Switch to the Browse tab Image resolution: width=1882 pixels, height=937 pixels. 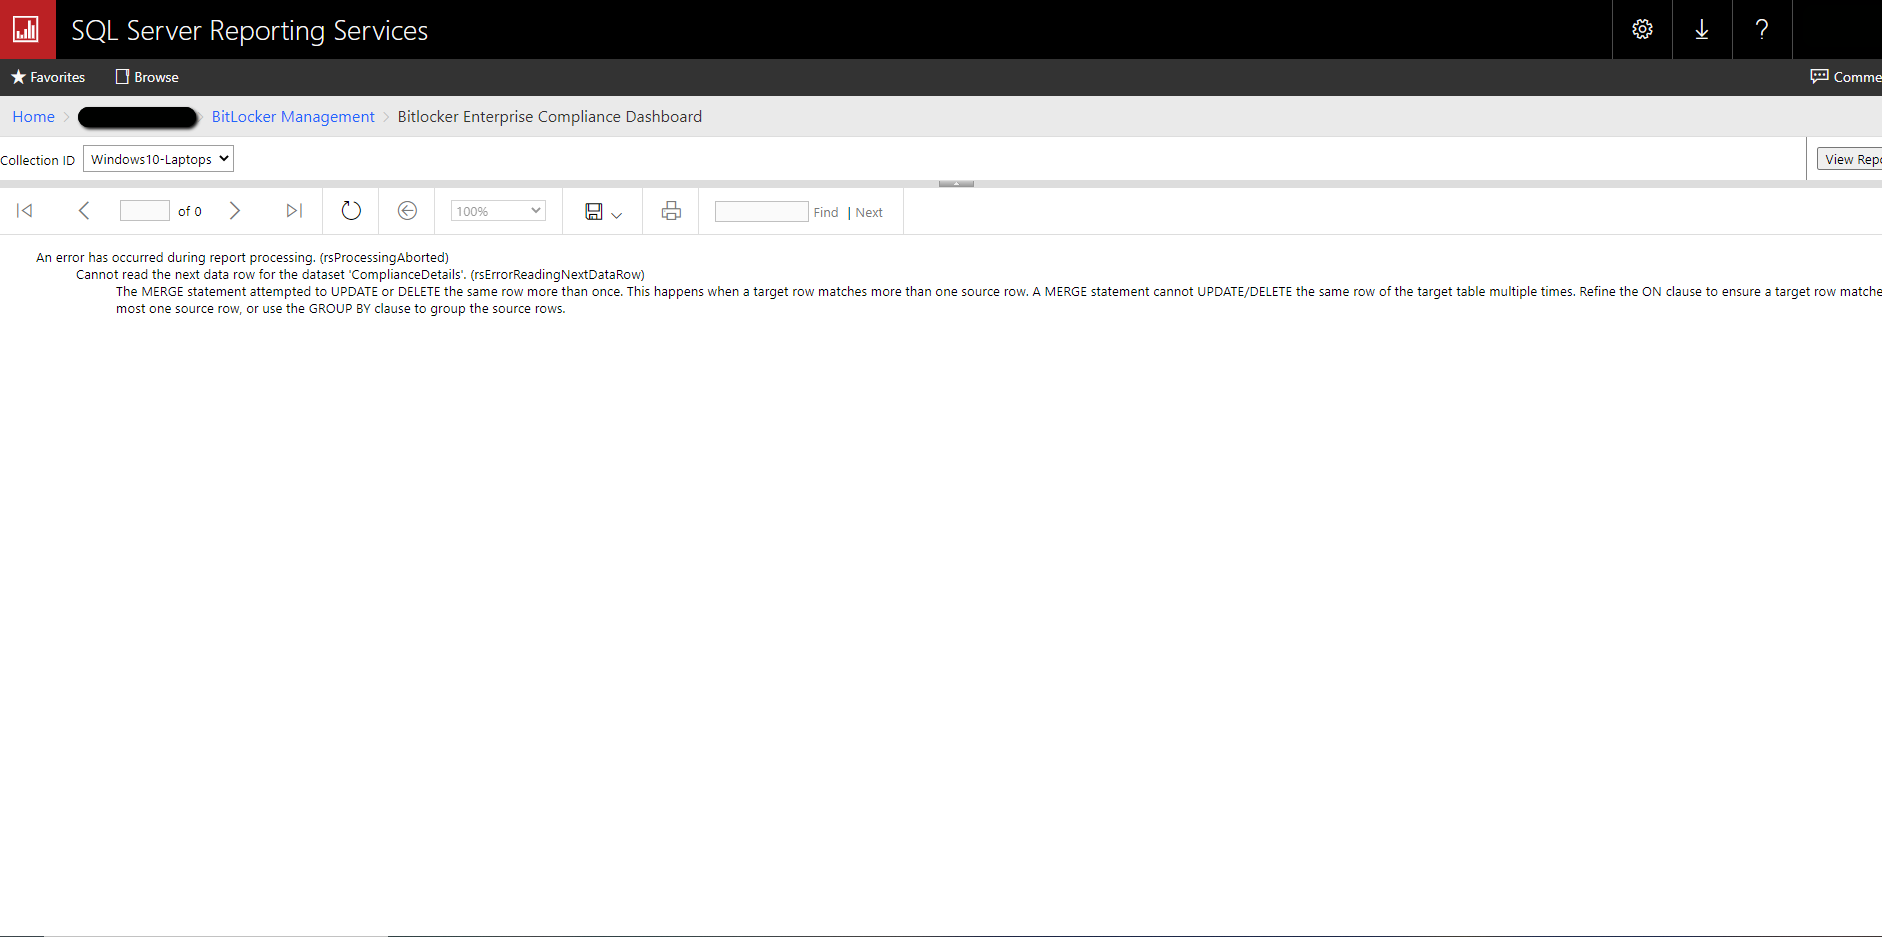[x=145, y=76]
